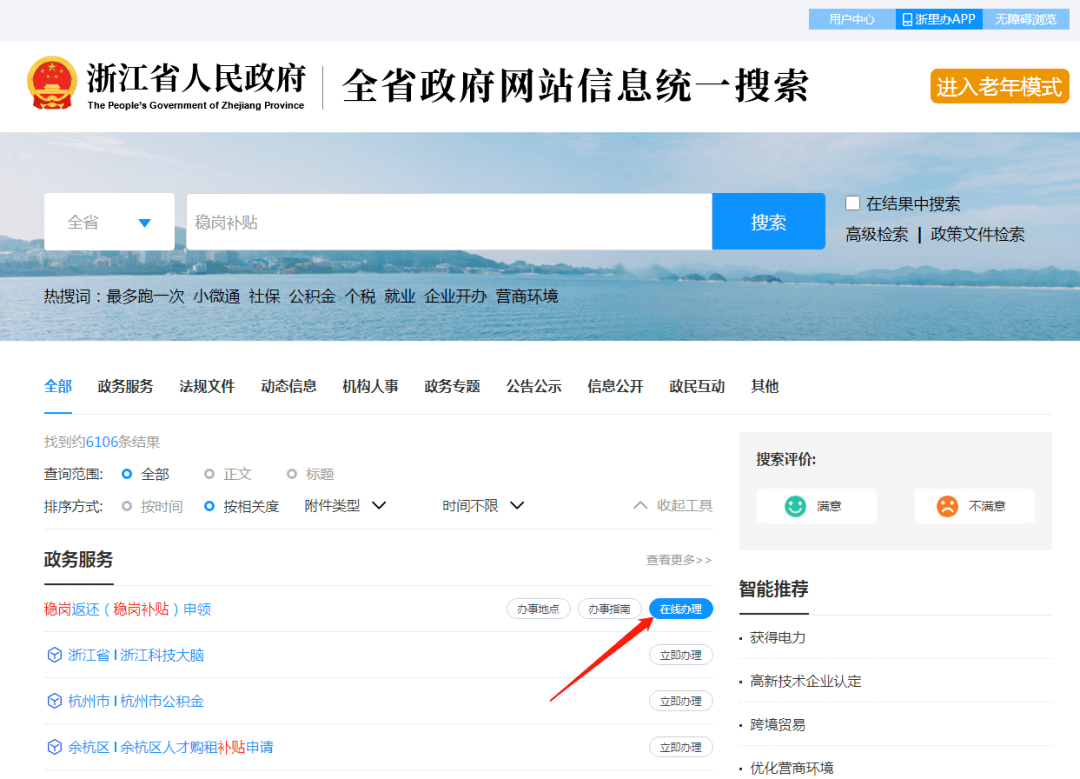Click the box icon beside 浙江科技大脑
This screenshot has width=1080, height=779.
(55, 655)
